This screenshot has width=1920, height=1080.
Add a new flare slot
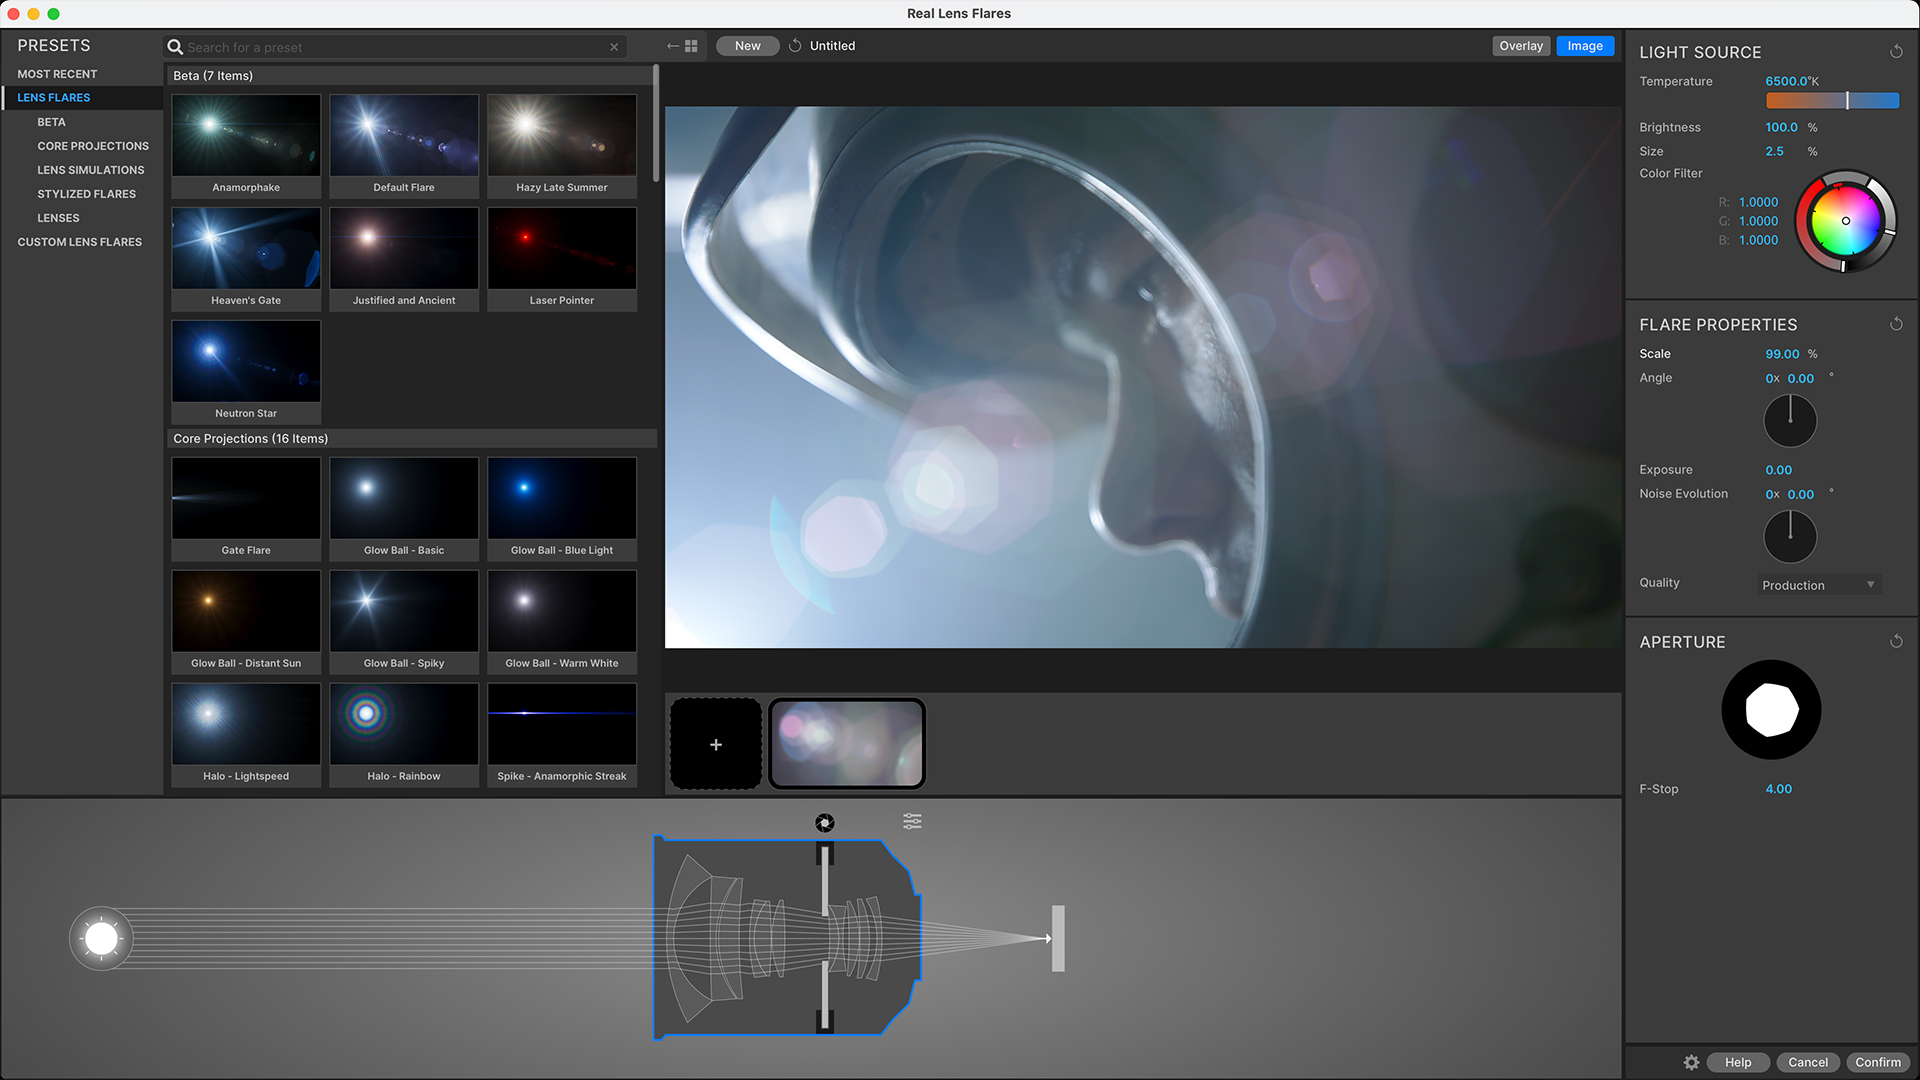pyautogui.click(x=716, y=744)
